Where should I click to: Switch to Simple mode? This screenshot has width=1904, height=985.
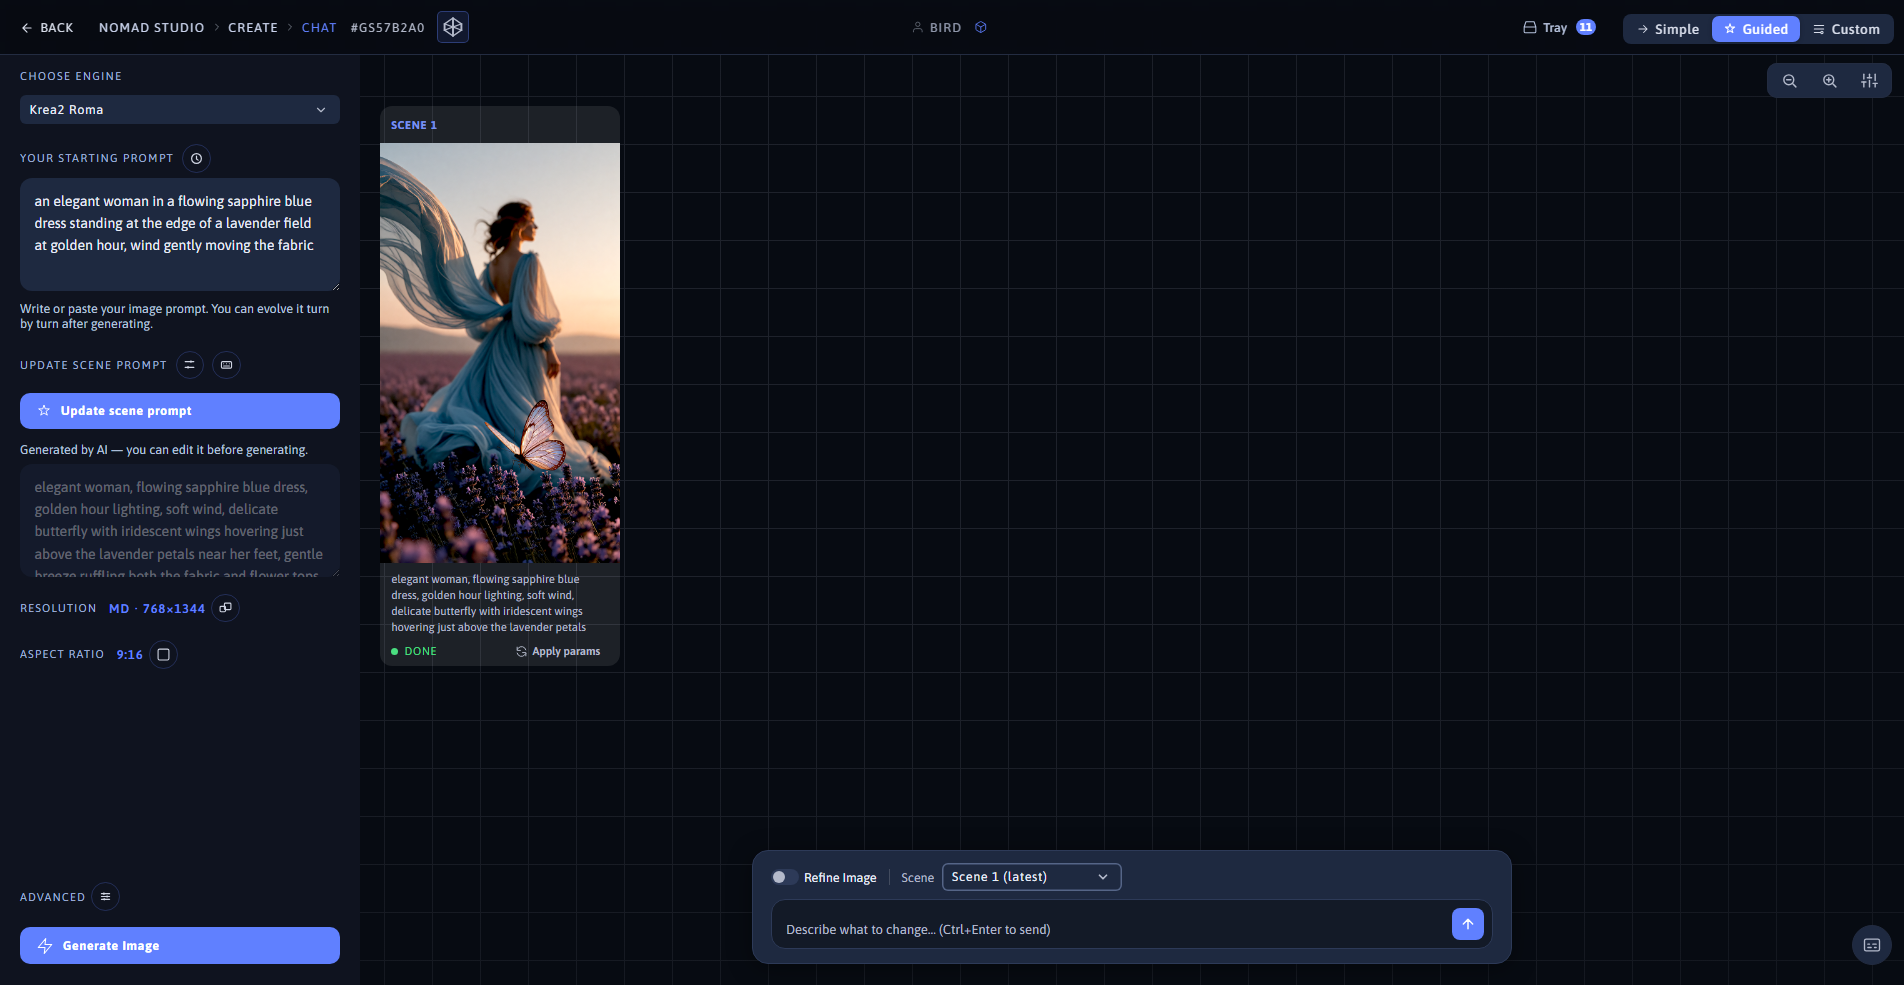1668,29
